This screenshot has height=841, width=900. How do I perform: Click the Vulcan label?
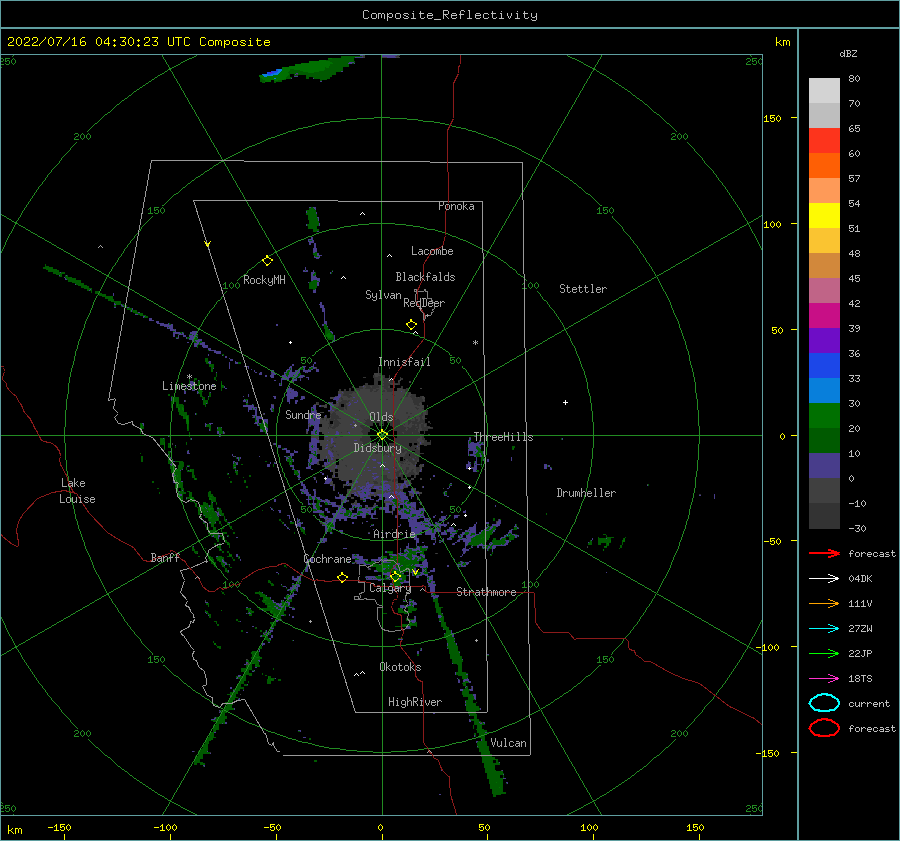509,743
